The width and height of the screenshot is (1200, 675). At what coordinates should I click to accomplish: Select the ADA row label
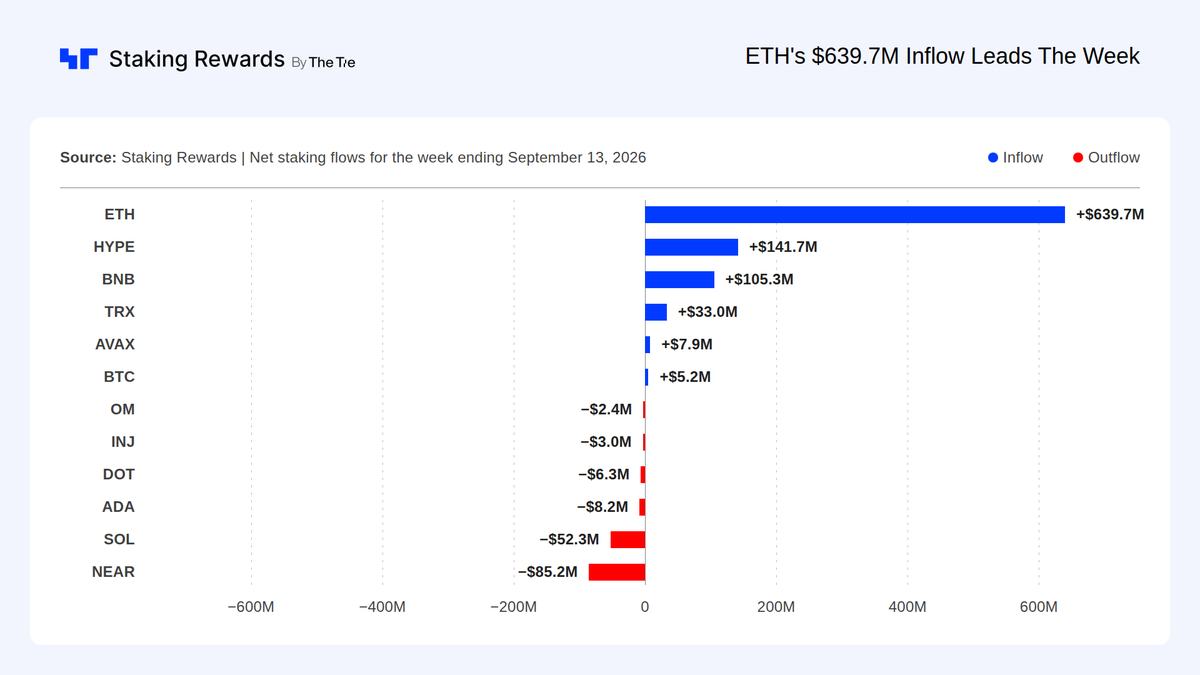pos(118,507)
